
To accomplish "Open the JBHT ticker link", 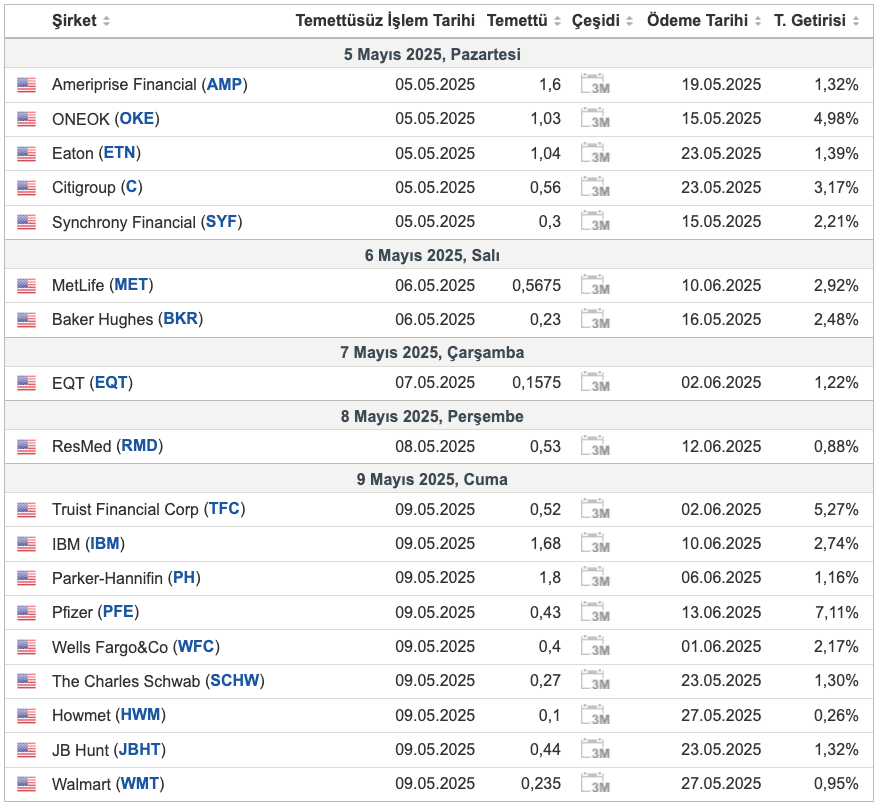I will [139, 749].
